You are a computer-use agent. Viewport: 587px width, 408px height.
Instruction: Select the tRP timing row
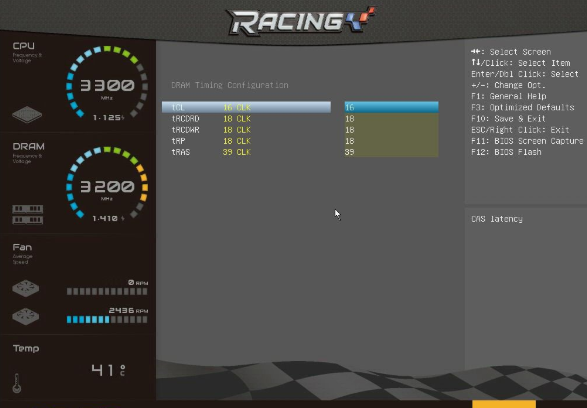pos(246,141)
